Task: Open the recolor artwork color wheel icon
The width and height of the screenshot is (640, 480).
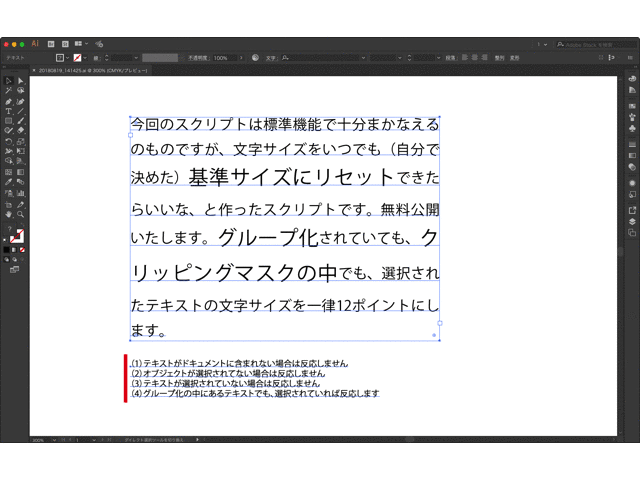Action: point(256,58)
